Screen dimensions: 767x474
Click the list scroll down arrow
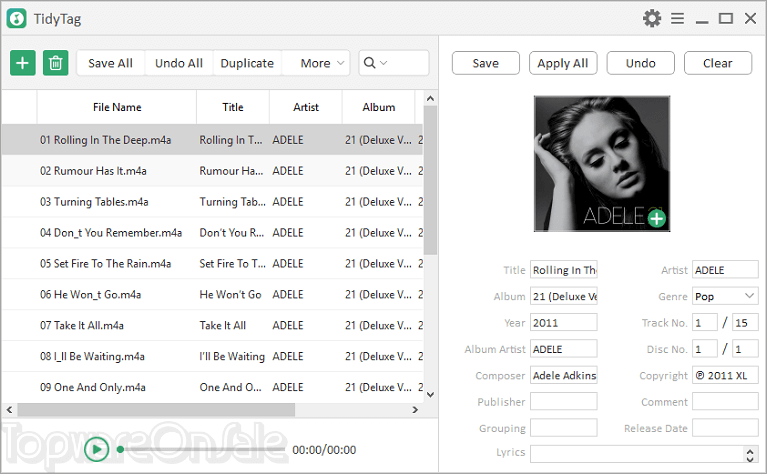coord(430,394)
